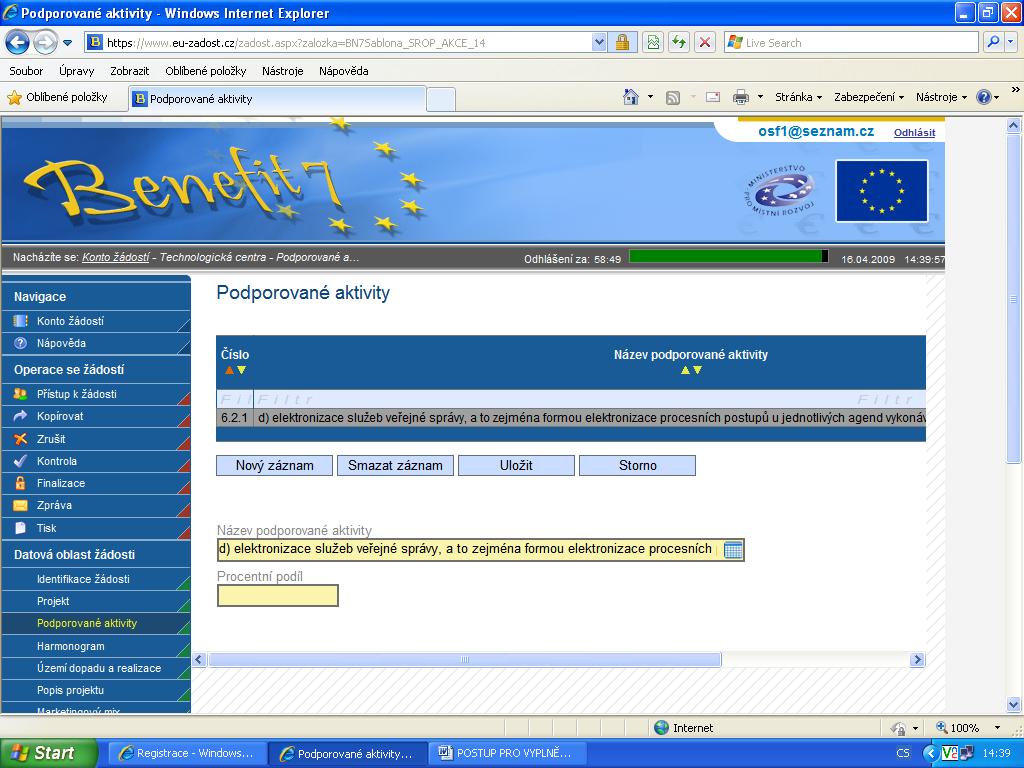Click in the Live Search box
Image resolution: width=1024 pixels, height=768 pixels.
tap(850, 43)
